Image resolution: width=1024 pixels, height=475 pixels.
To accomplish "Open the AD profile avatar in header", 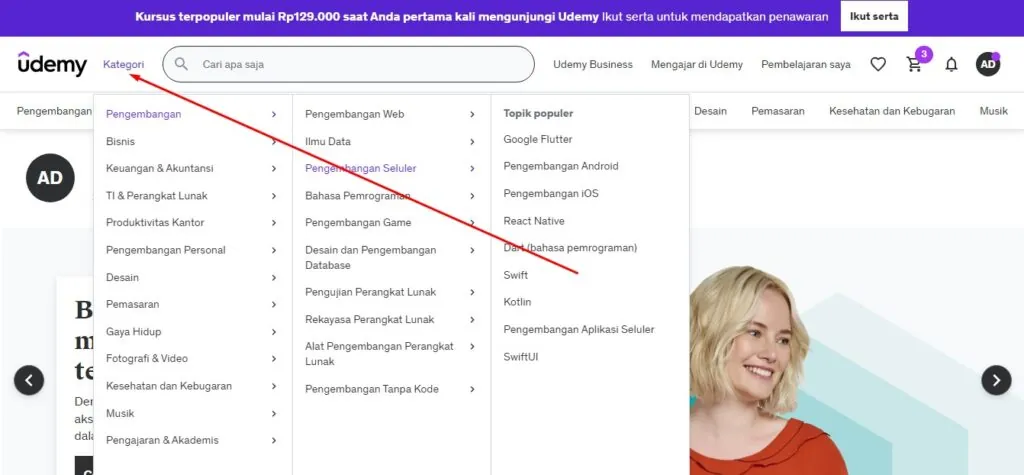I will (988, 64).
